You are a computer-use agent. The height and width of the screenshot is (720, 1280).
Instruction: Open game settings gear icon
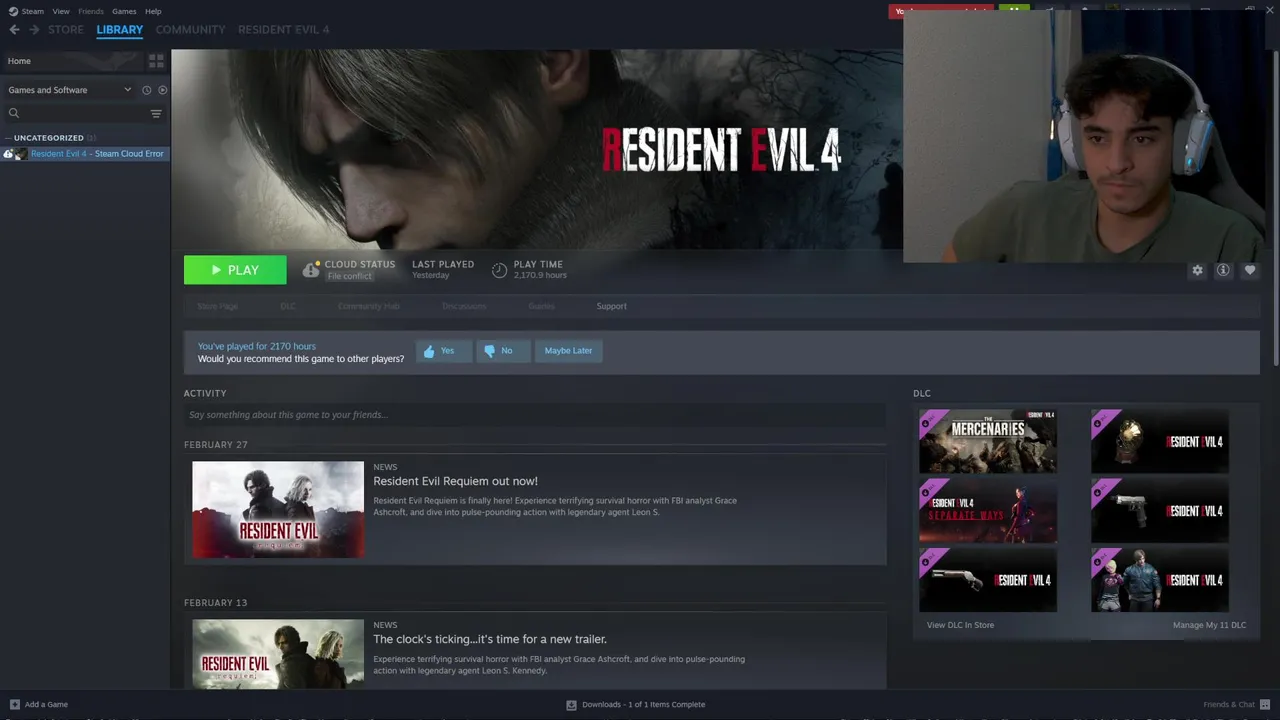[1197, 270]
